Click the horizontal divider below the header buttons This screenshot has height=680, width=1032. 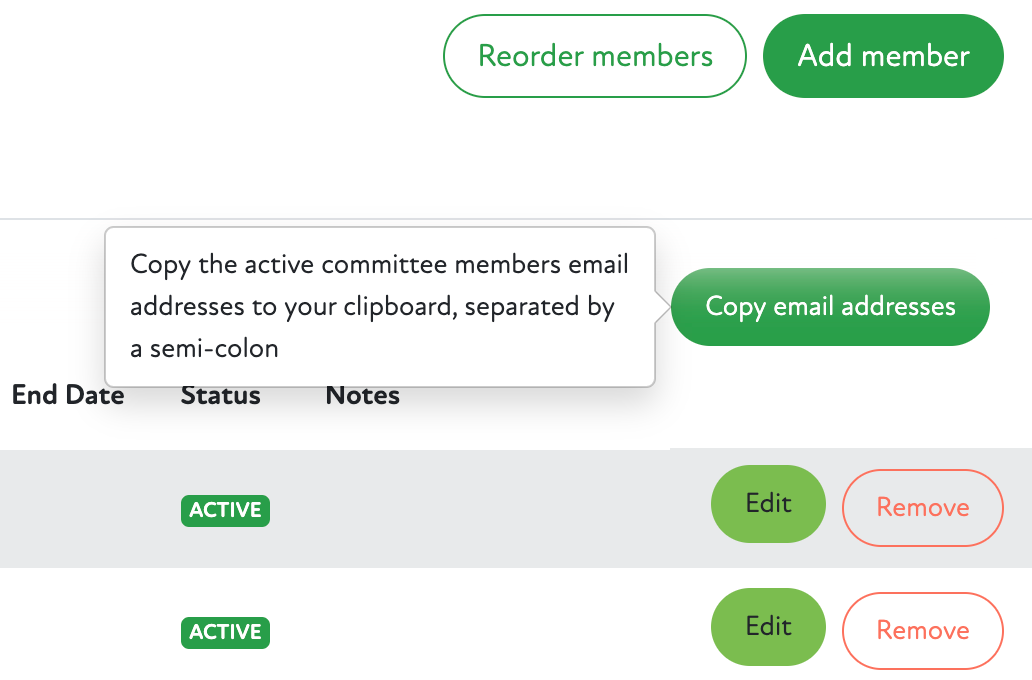tap(516, 218)
